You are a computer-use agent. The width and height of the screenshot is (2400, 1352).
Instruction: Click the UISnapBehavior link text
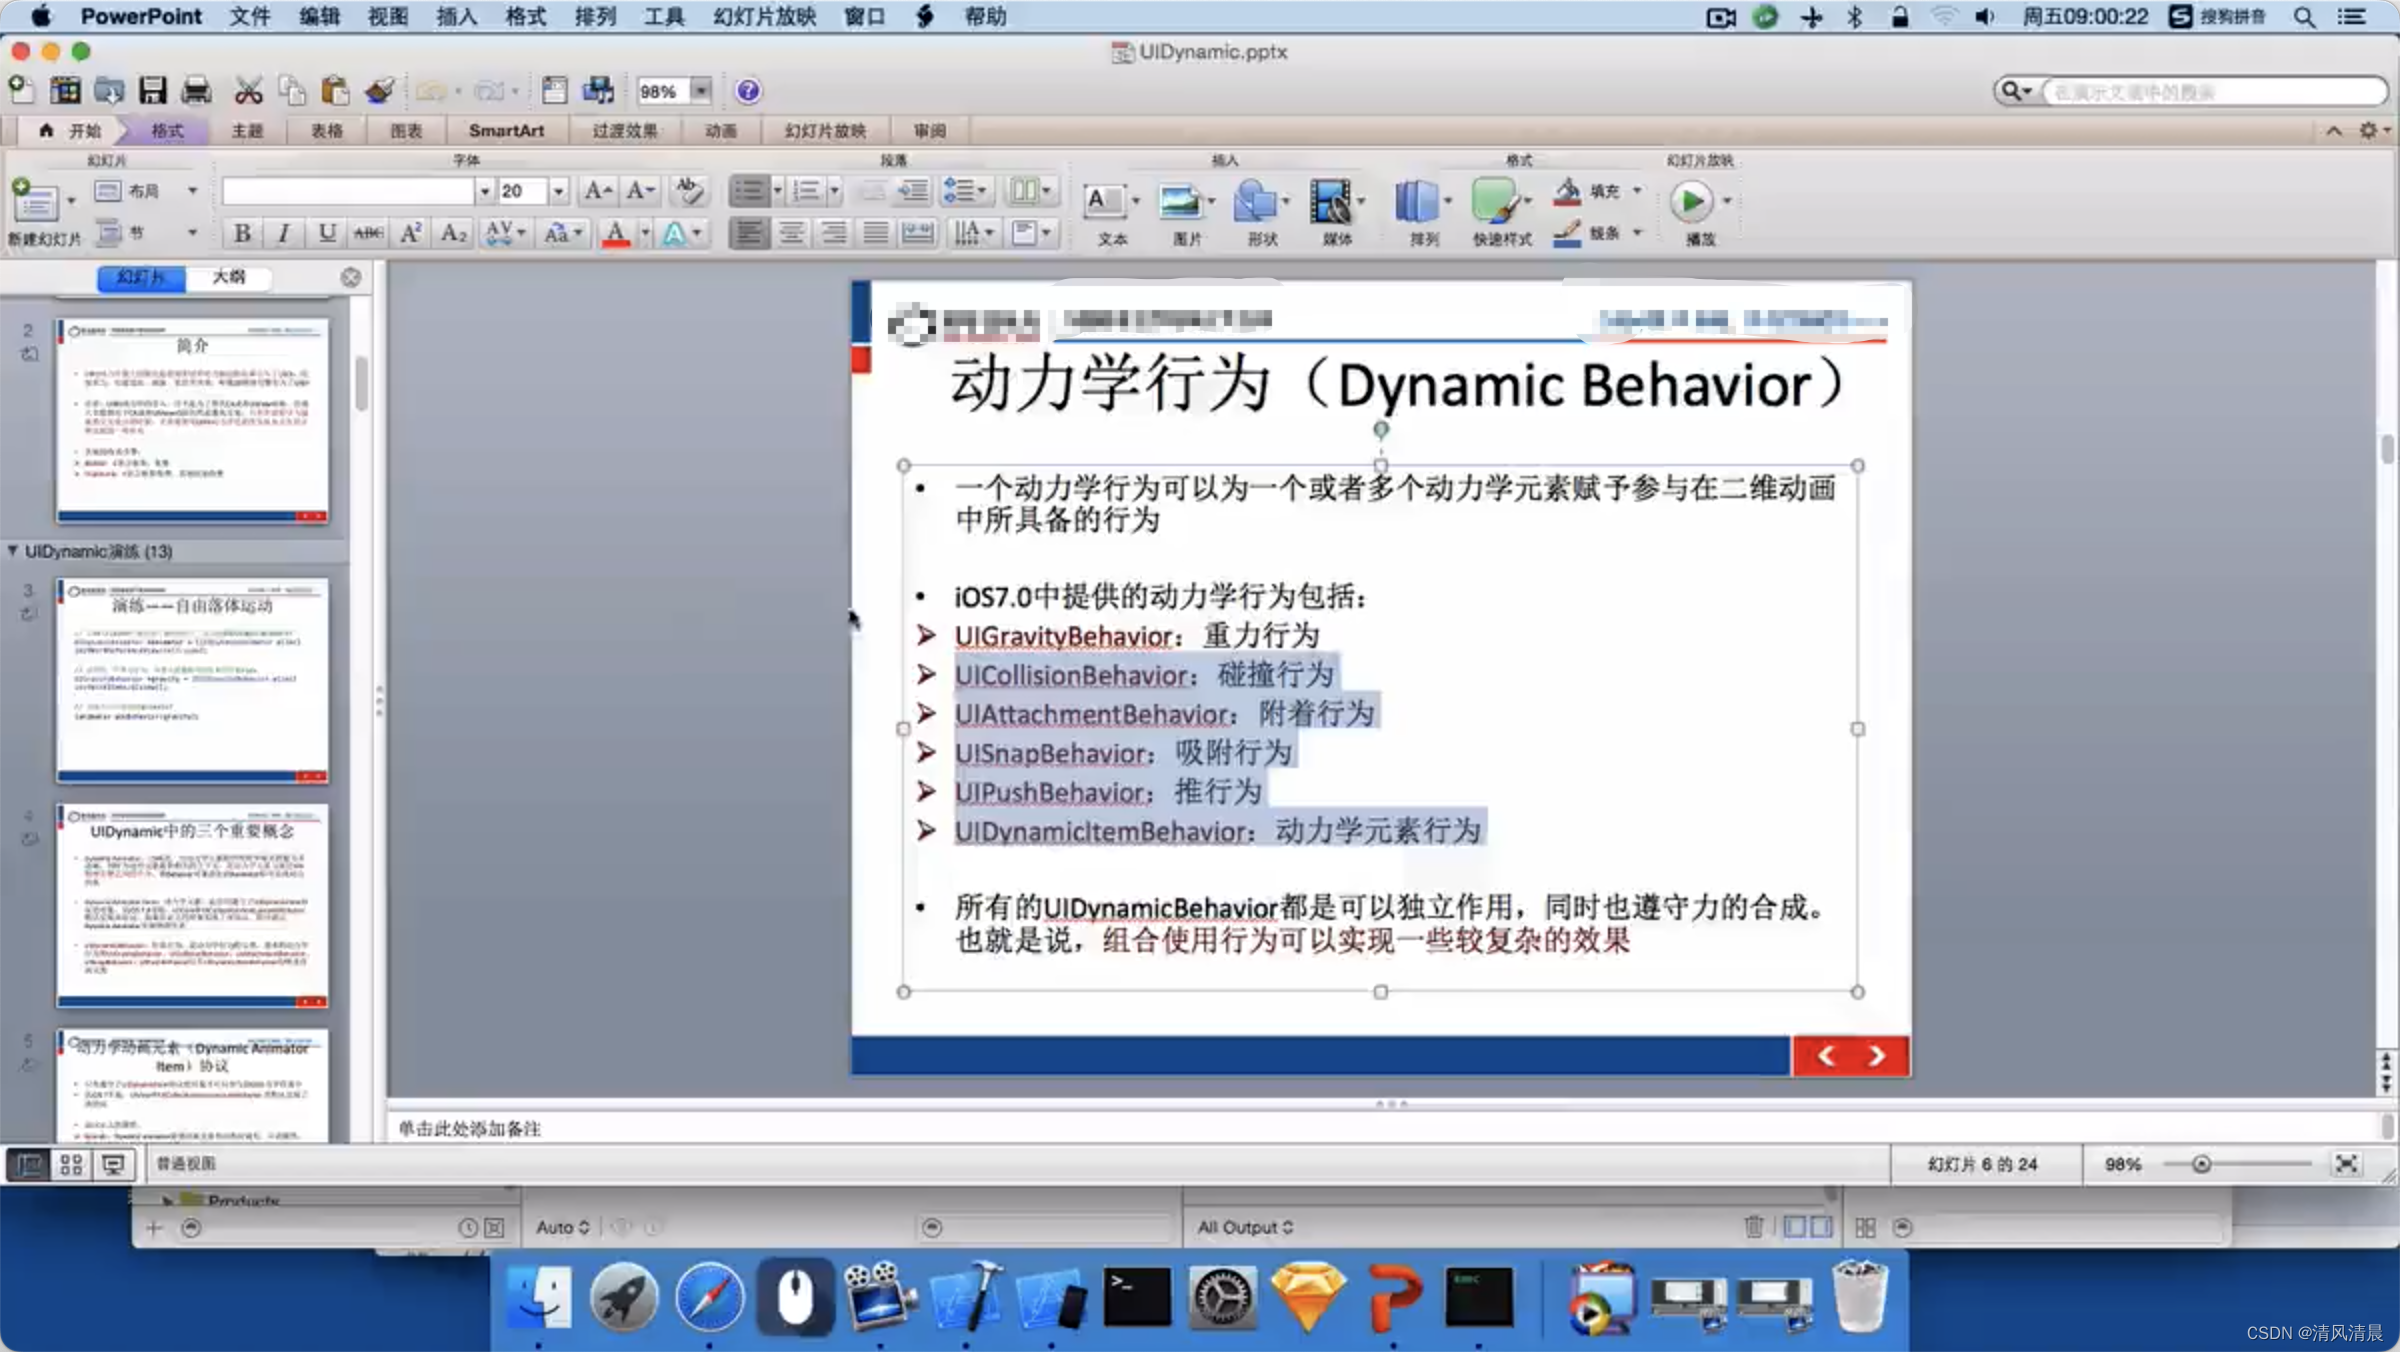(1051, 753)
